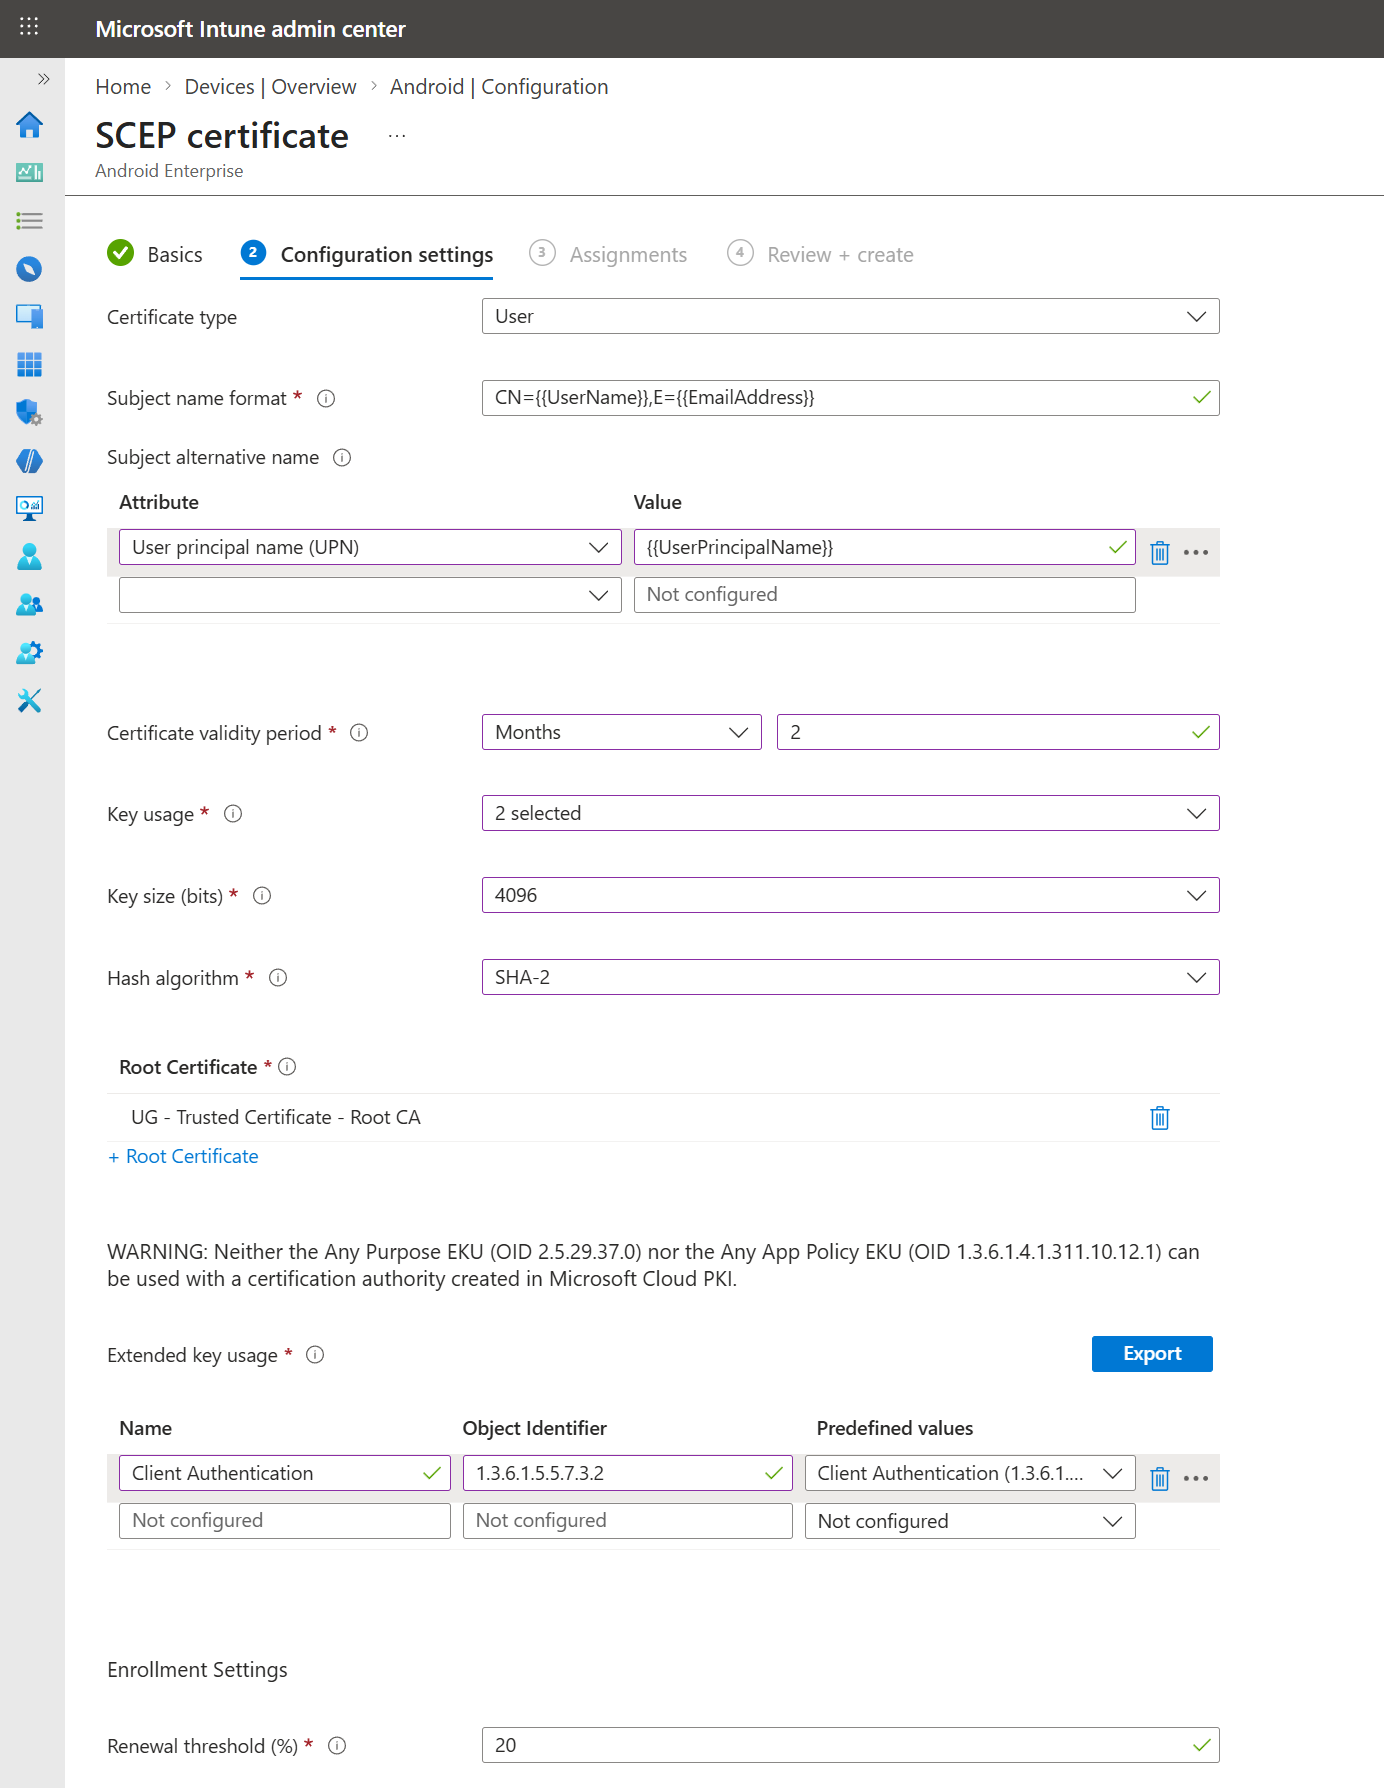Go to Basics step tab

pyautogui.click(x=155, y=254)
